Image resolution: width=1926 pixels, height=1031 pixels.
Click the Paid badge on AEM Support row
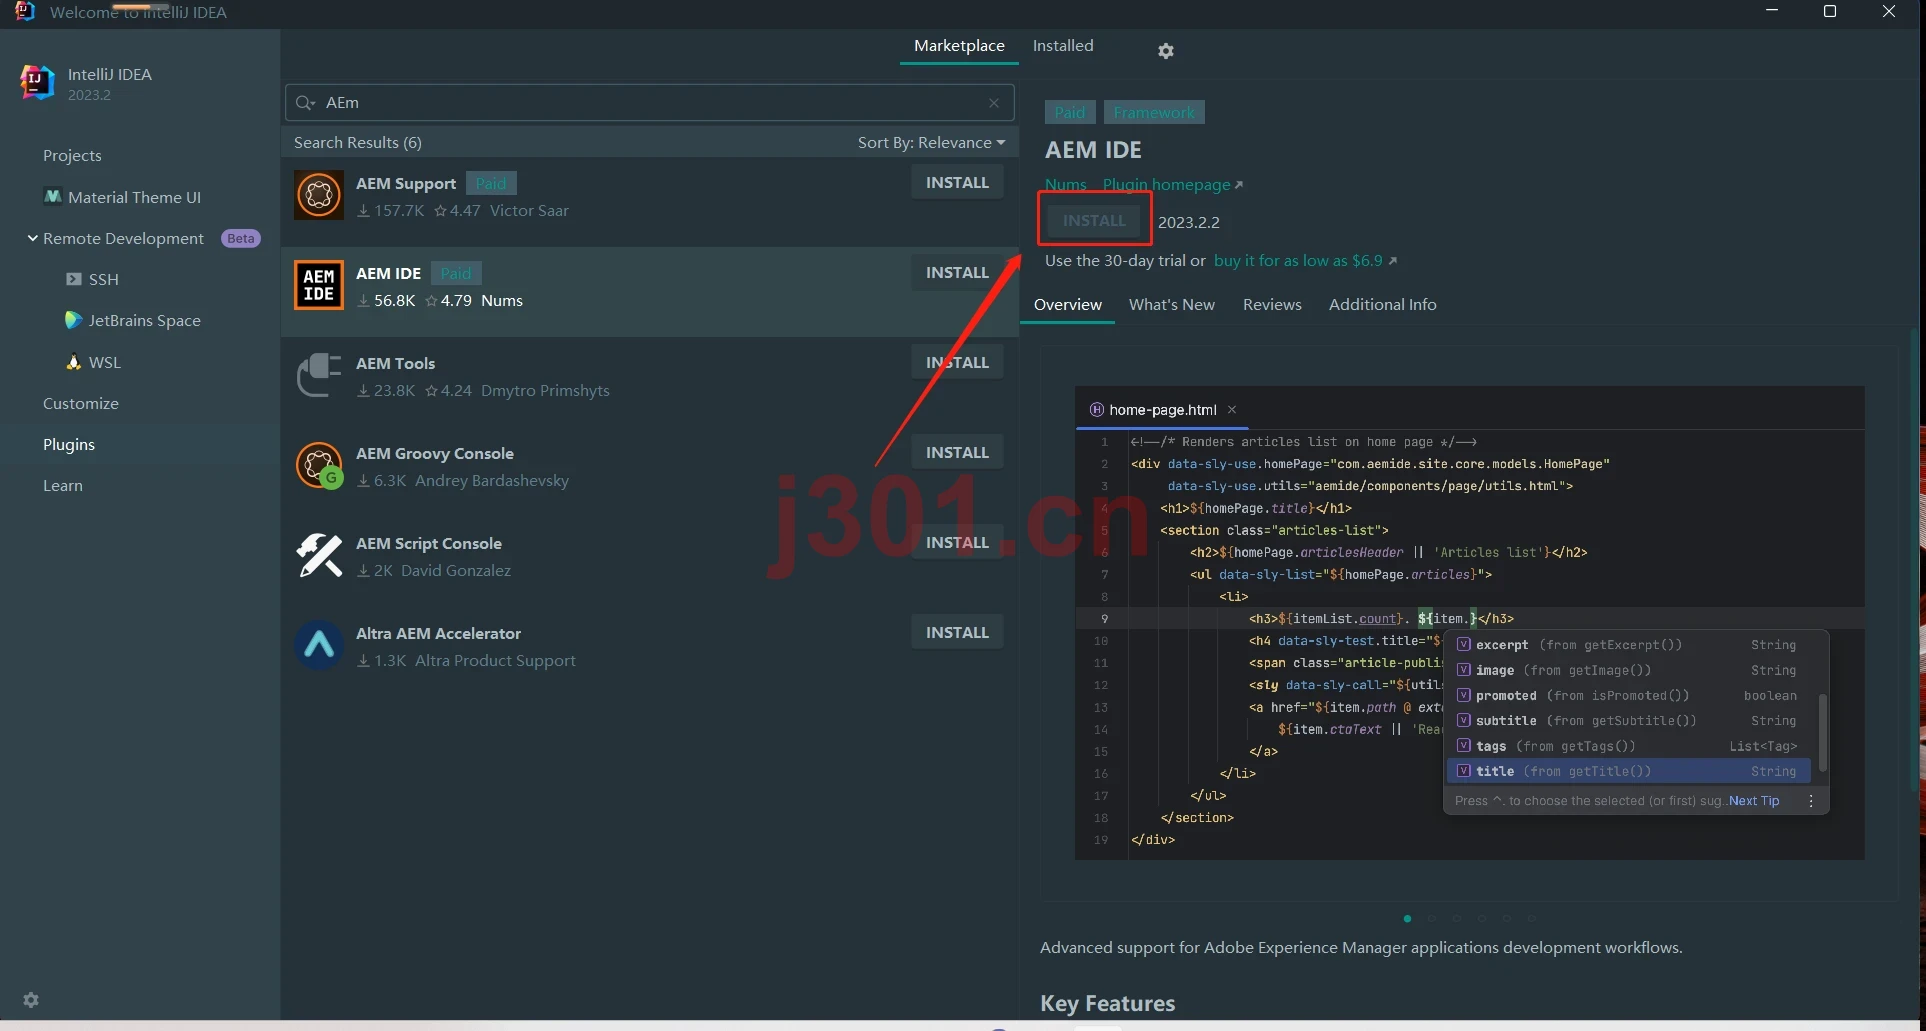click(491, 183)
